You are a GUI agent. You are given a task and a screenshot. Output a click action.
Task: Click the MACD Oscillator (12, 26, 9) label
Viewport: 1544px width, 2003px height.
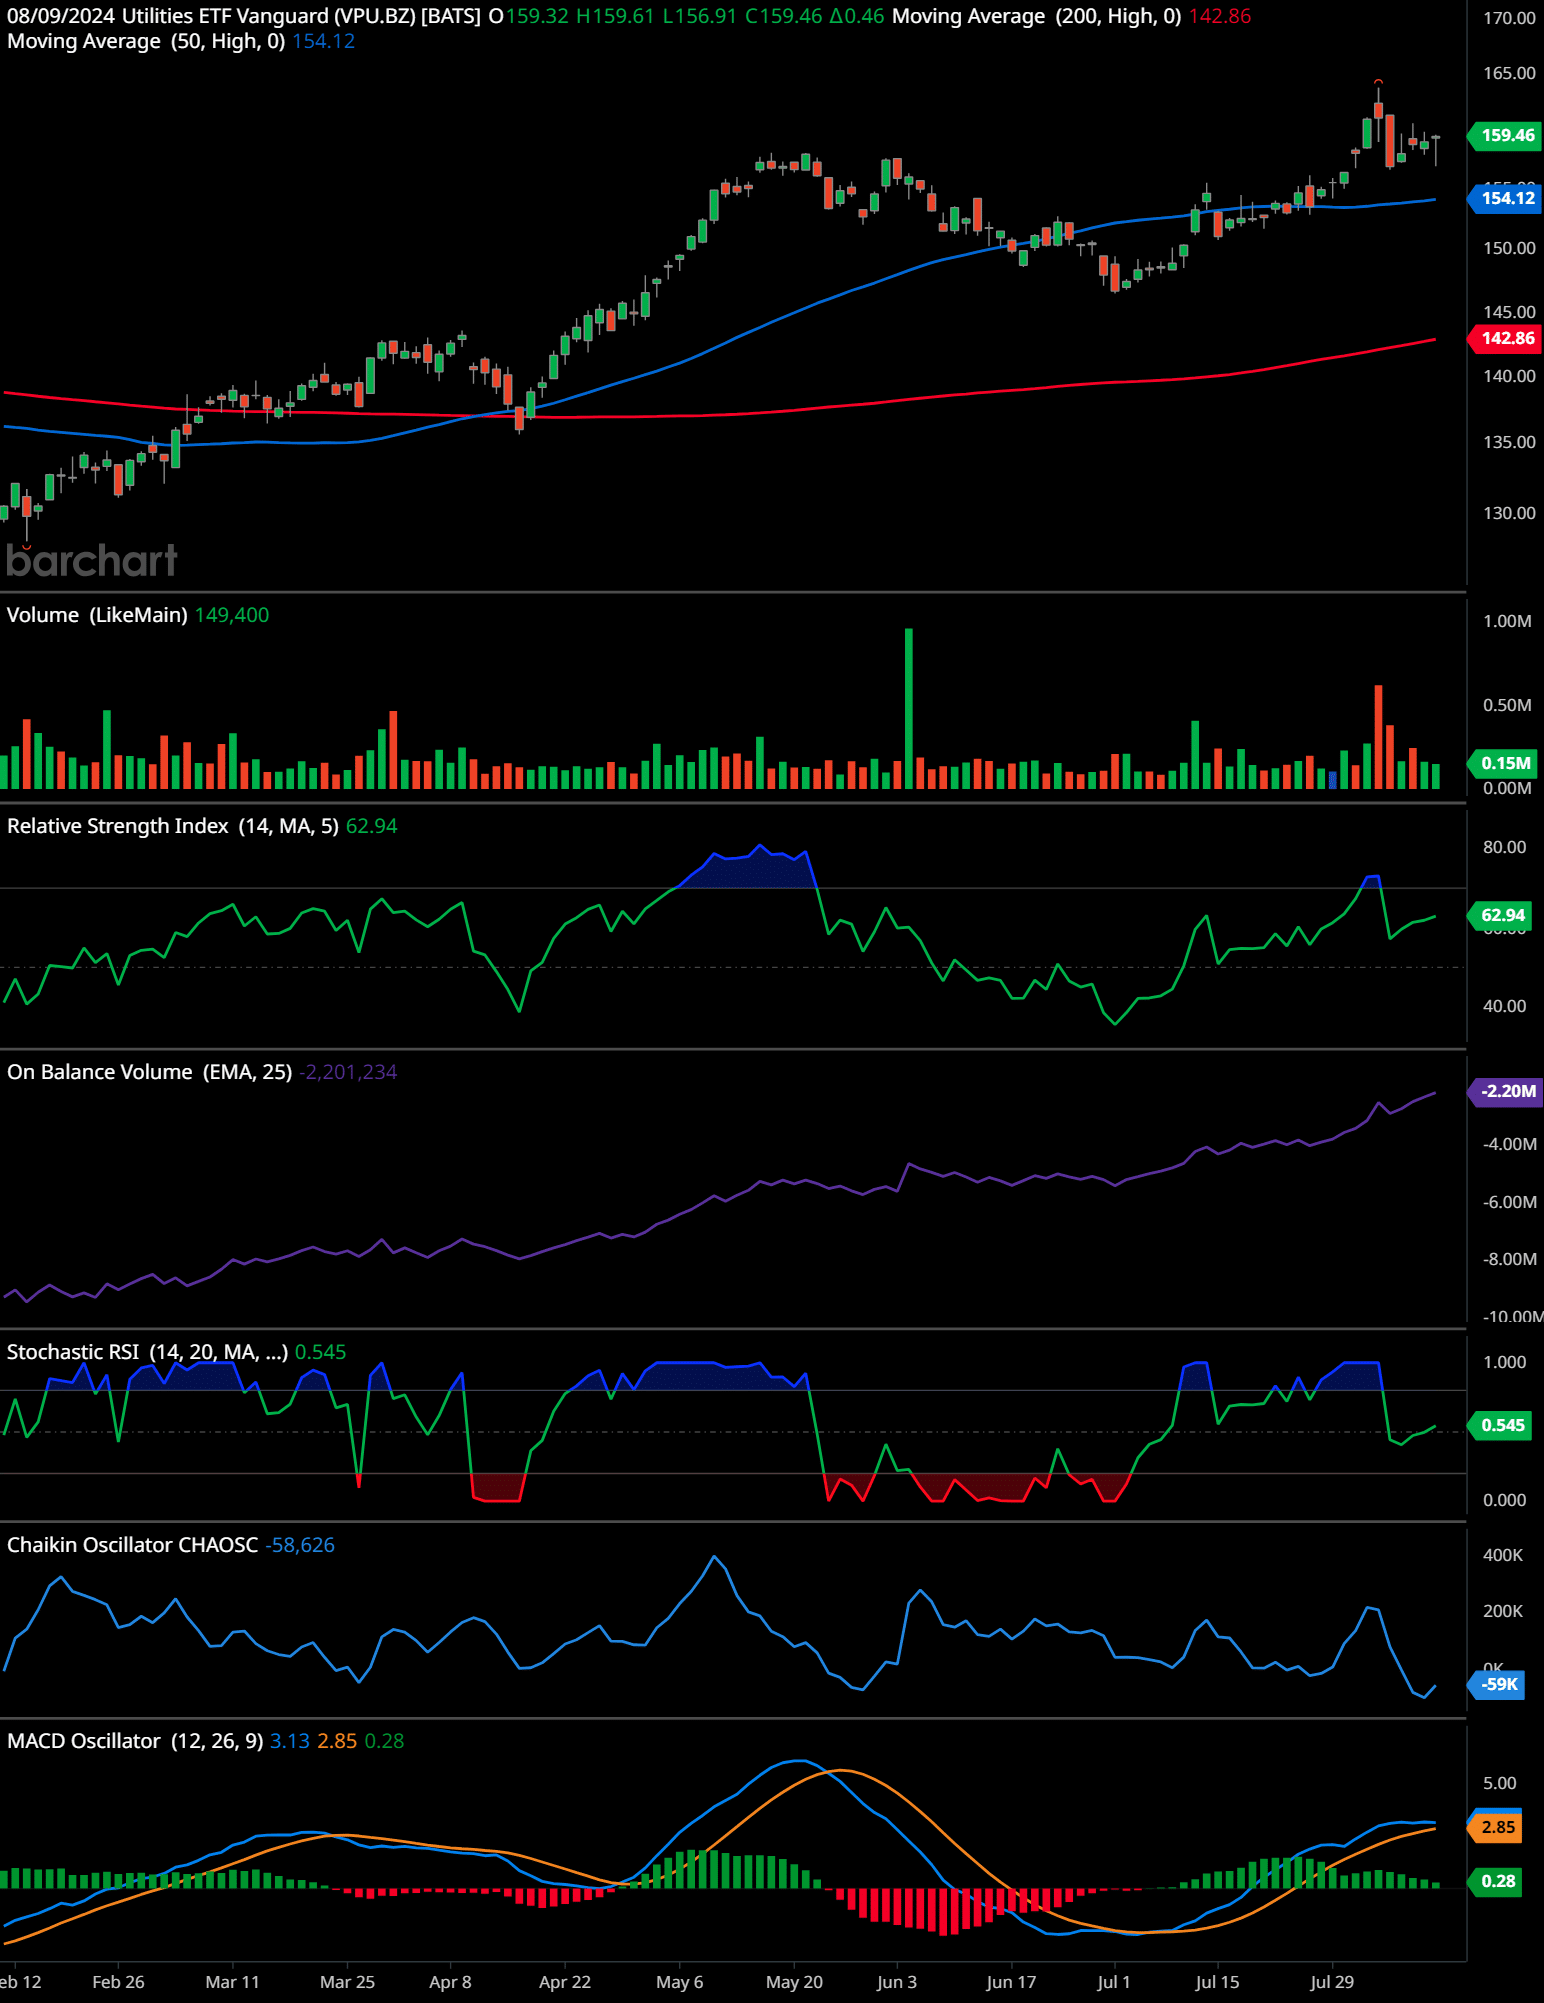135,1741
